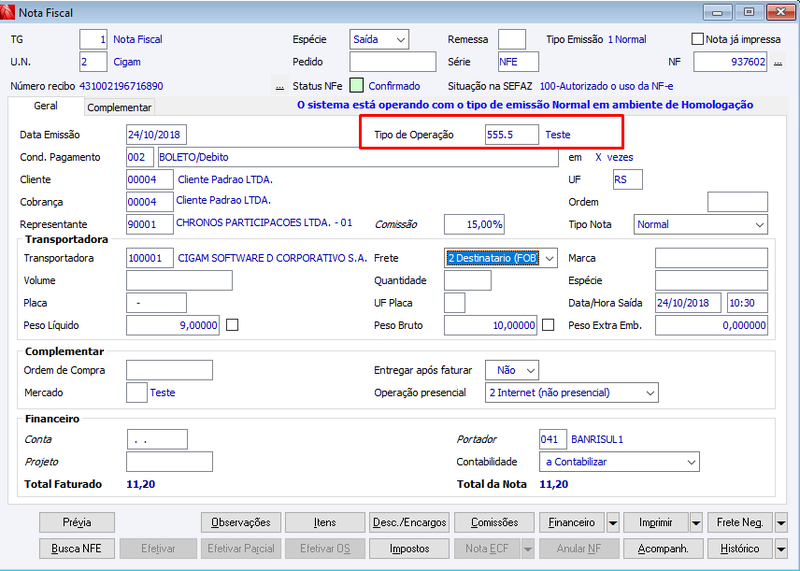800x571 pixels.
Task: Check the Nota já impressa checkbox
Action: 697,39
